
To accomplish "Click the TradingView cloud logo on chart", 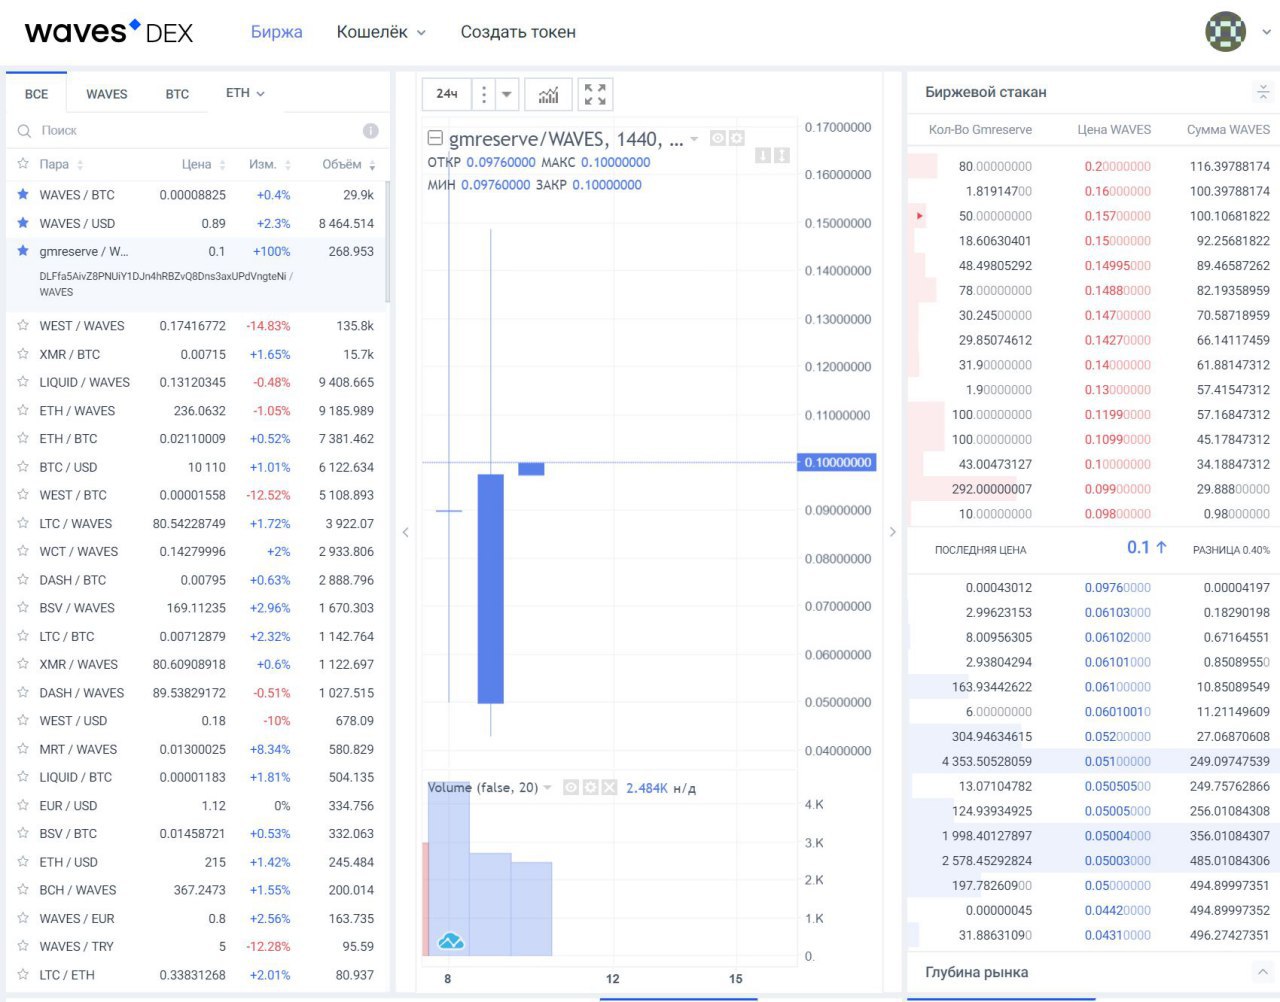I will pyautogui.click(x=451, y=941).
